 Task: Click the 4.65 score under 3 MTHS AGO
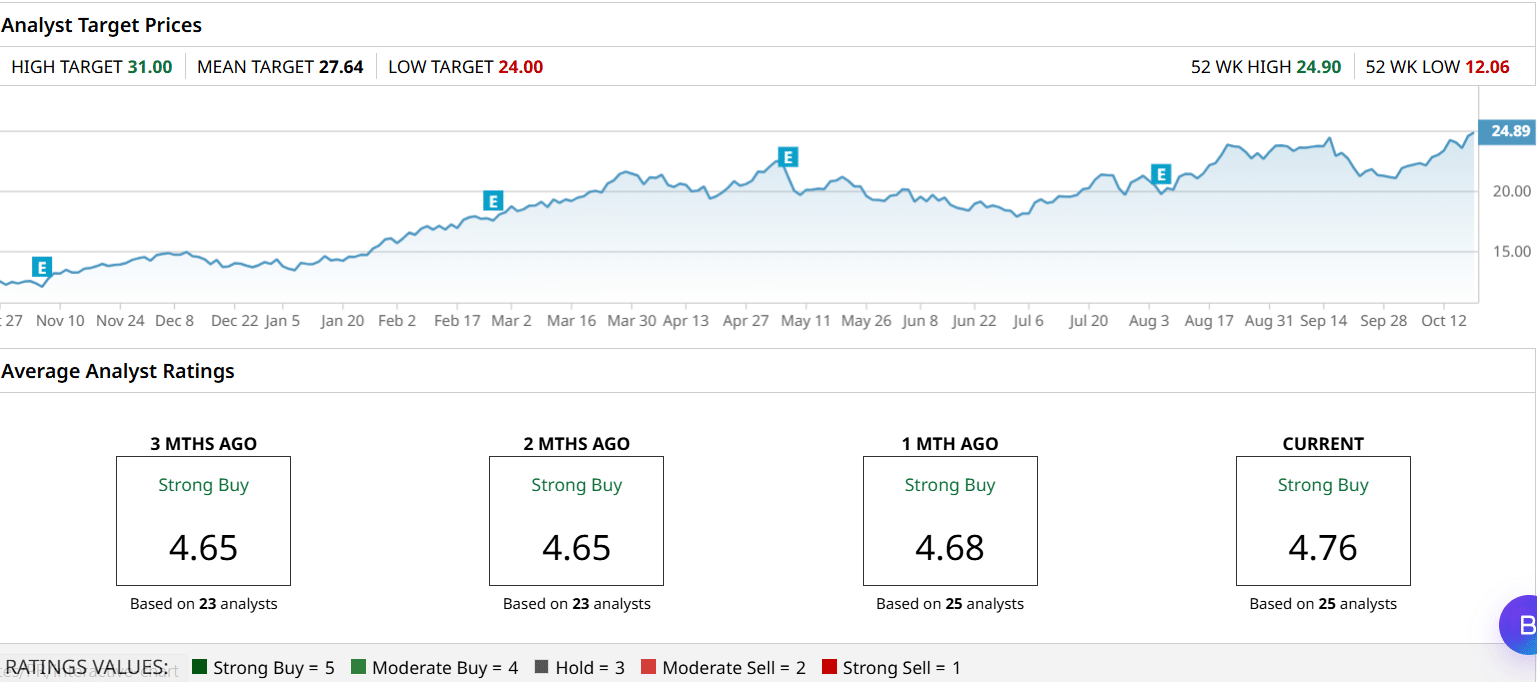(x=203, y=548)
